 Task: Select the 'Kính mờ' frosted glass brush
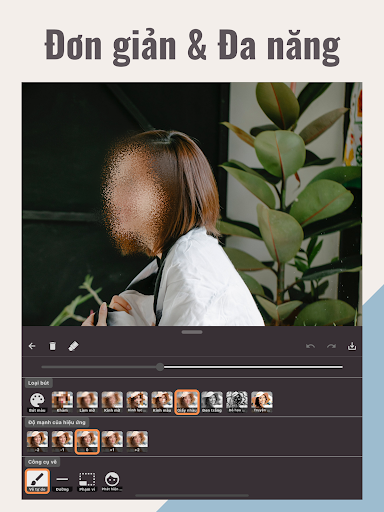point(112,402)
